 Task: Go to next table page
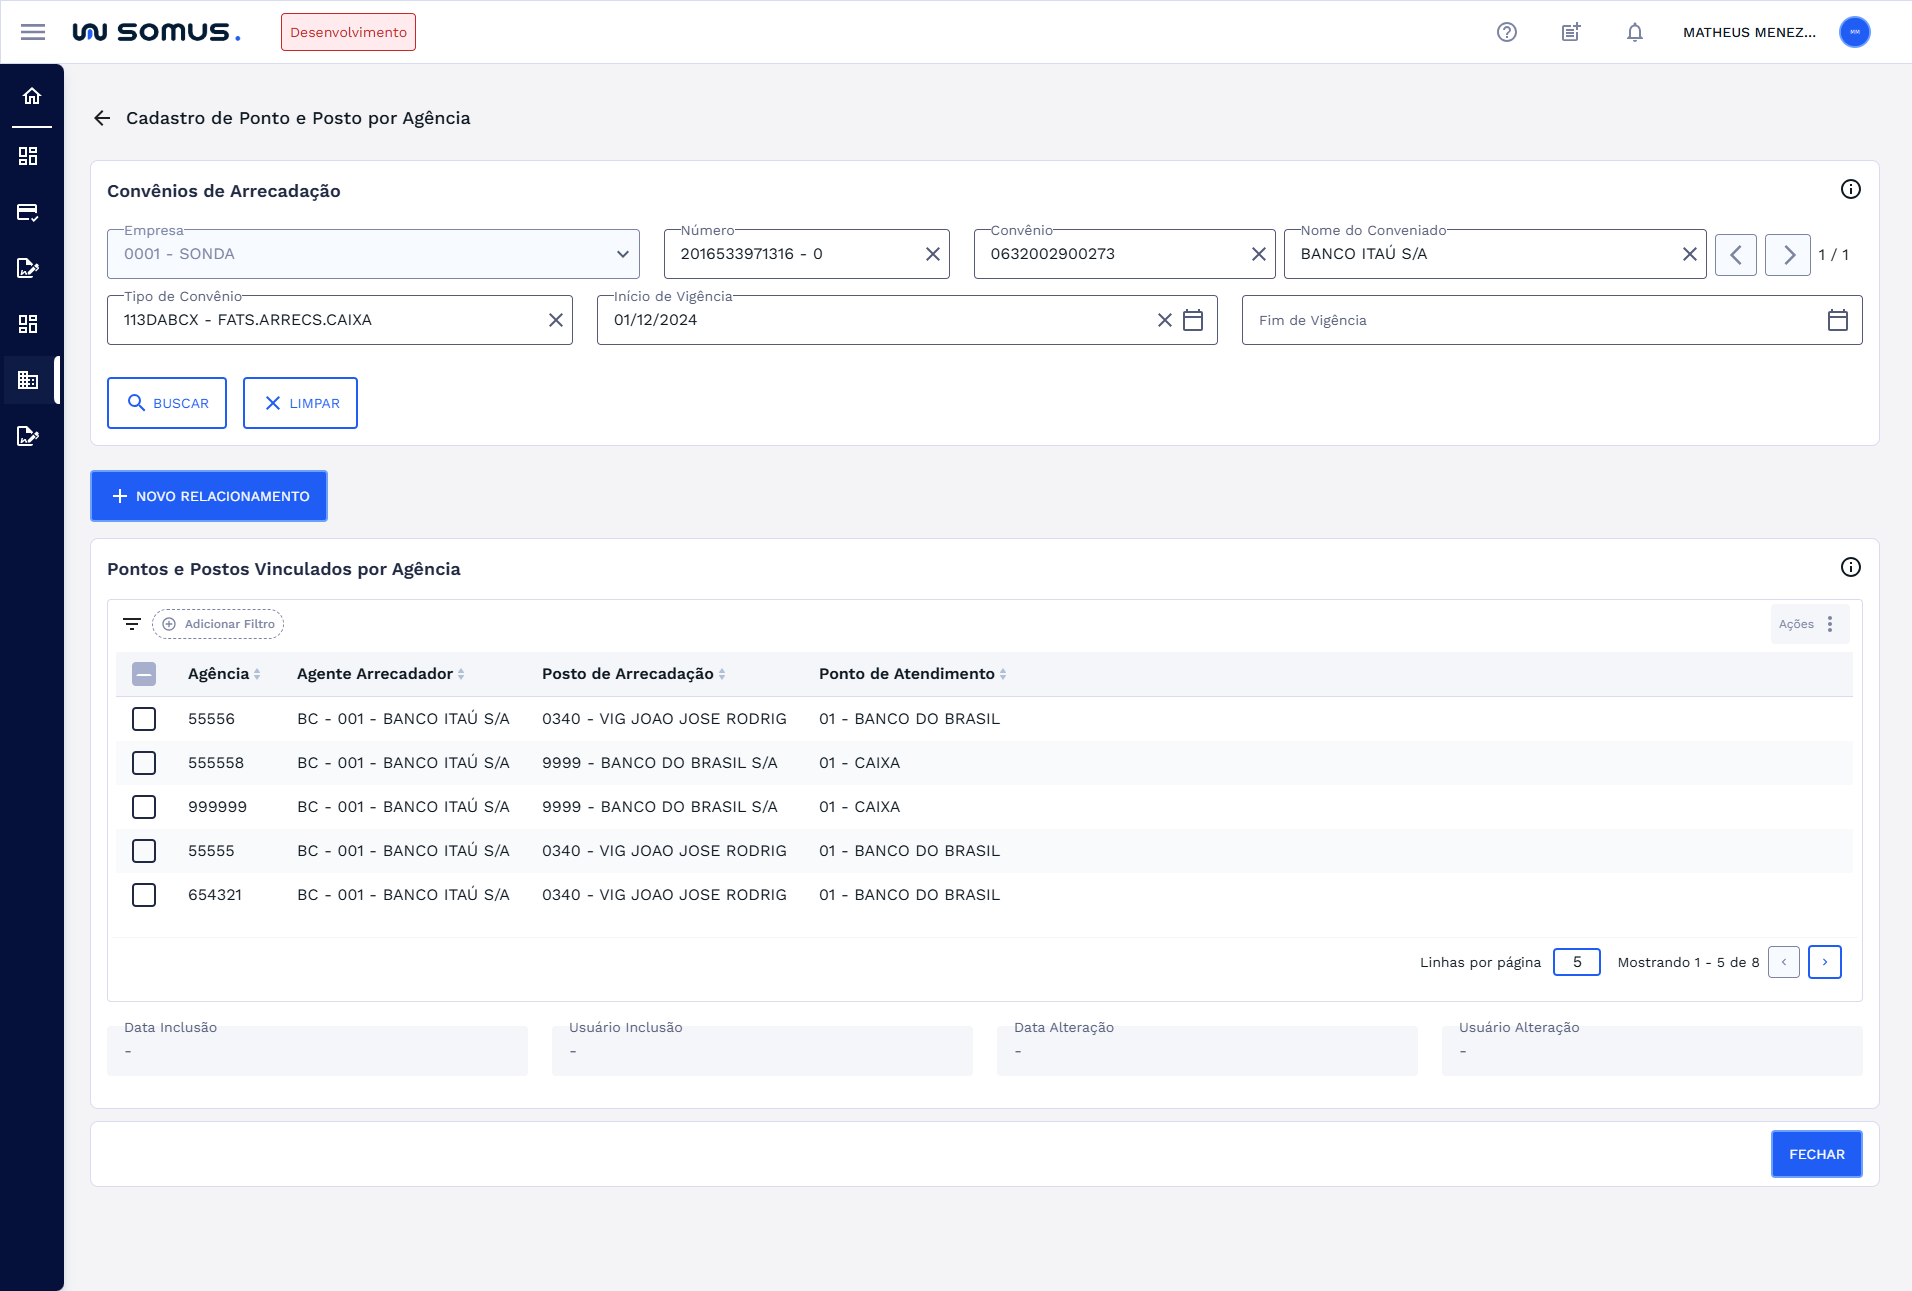coord(1824,962)
